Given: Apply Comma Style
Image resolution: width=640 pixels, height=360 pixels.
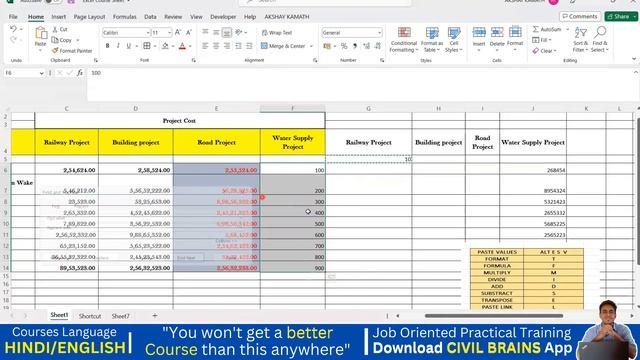Looking at the screenshot, I should point(355,46).
